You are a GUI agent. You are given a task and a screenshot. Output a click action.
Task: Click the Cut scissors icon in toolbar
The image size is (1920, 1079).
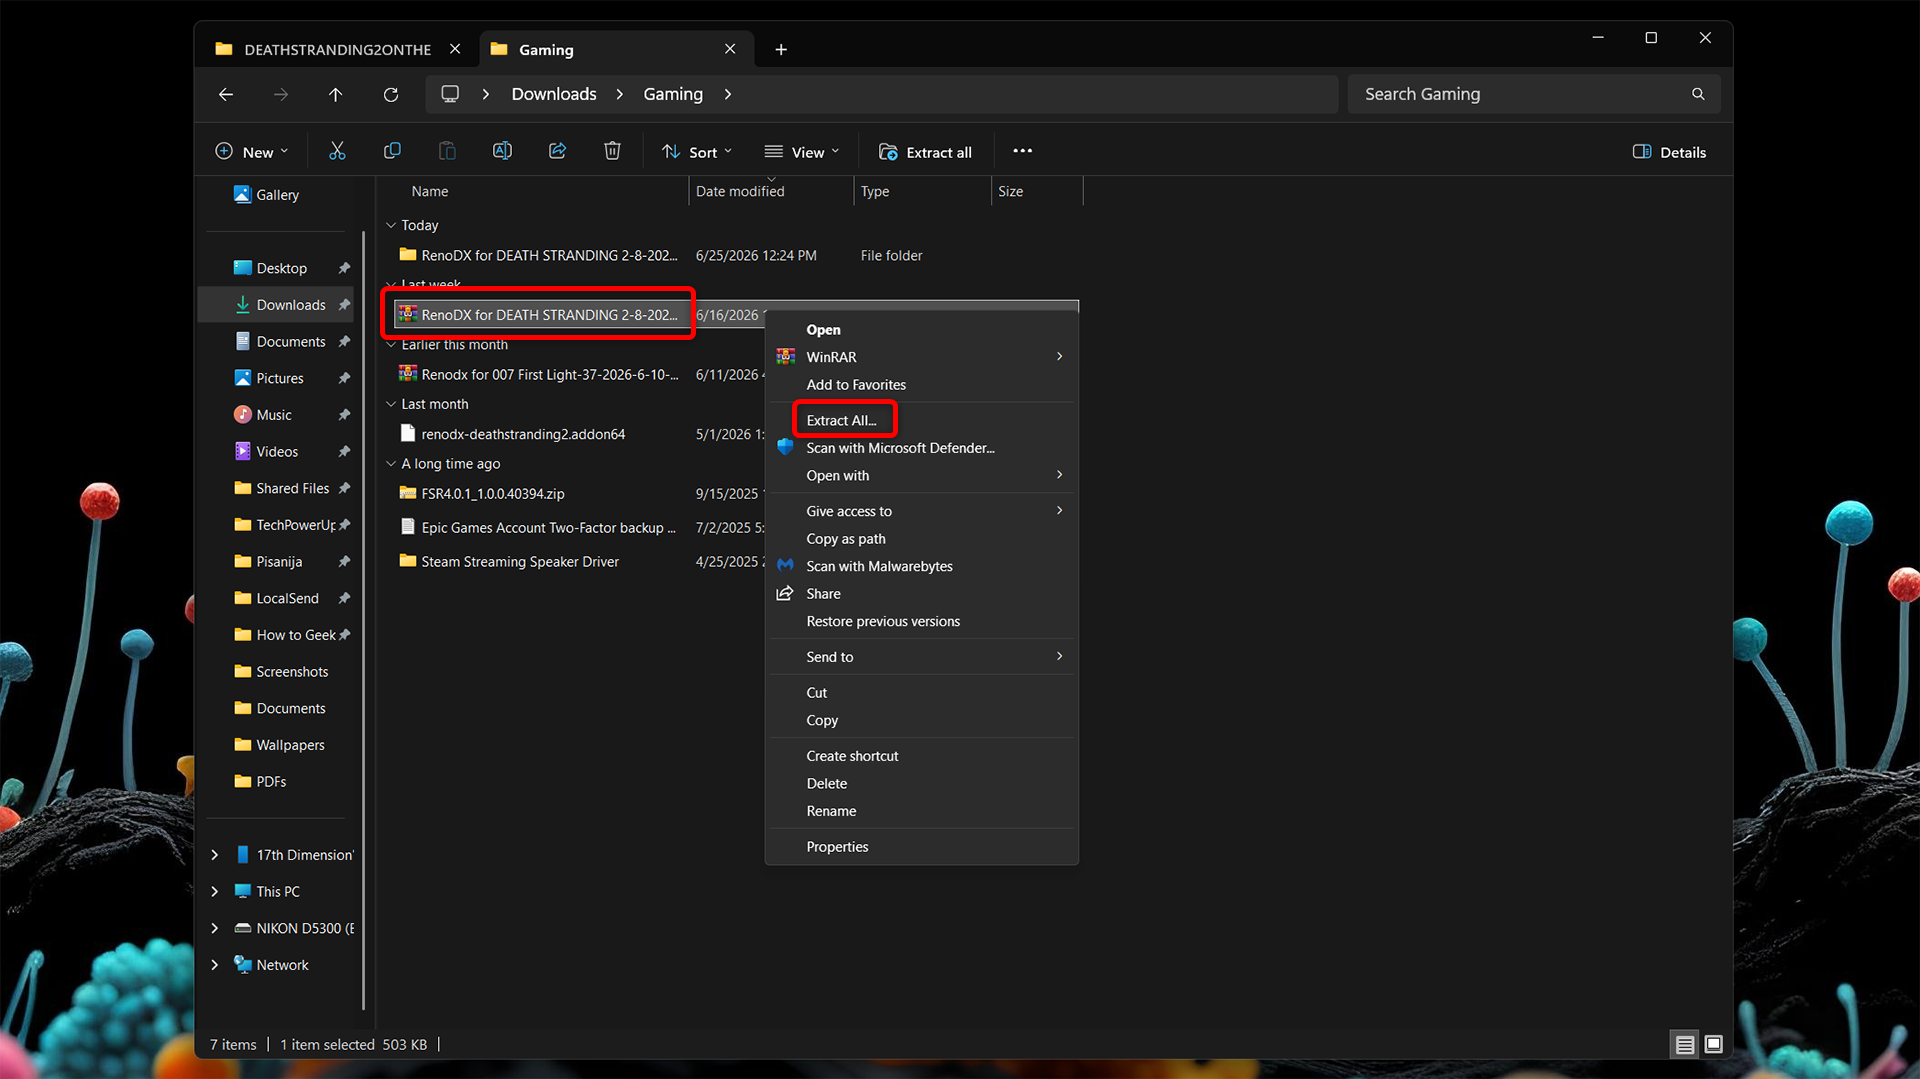[337, 151]
